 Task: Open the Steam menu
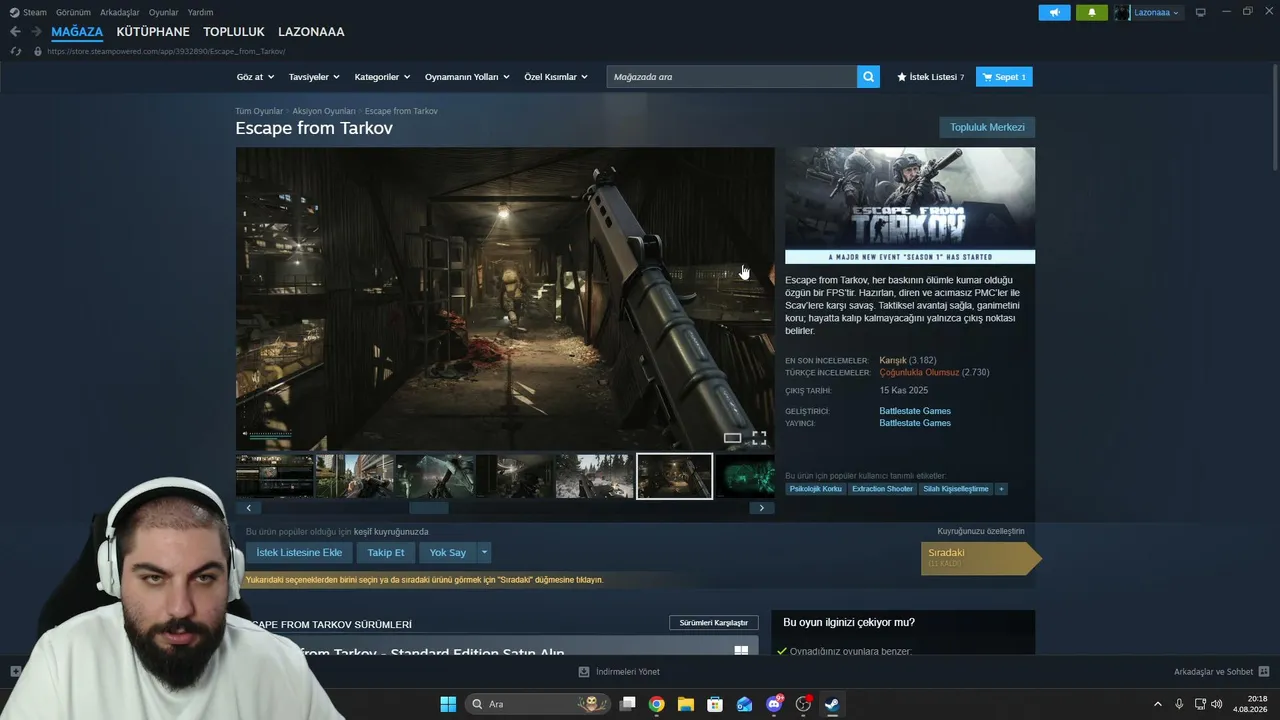[x=35, y=12]
